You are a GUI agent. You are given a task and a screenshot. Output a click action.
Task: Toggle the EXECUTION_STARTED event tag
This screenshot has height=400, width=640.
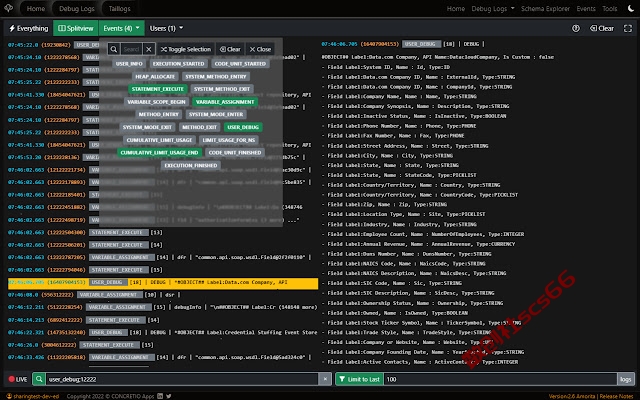point(178,64)
